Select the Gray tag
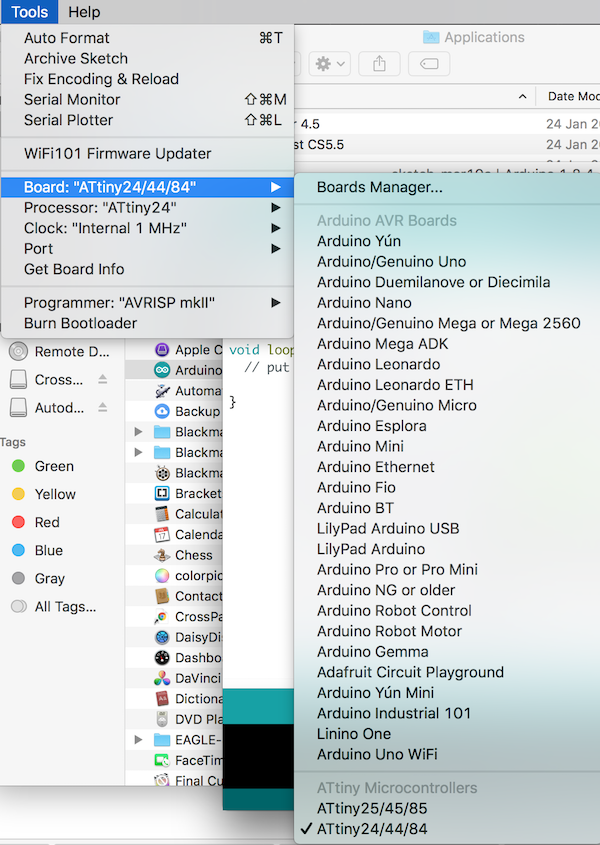 [39, 578]
